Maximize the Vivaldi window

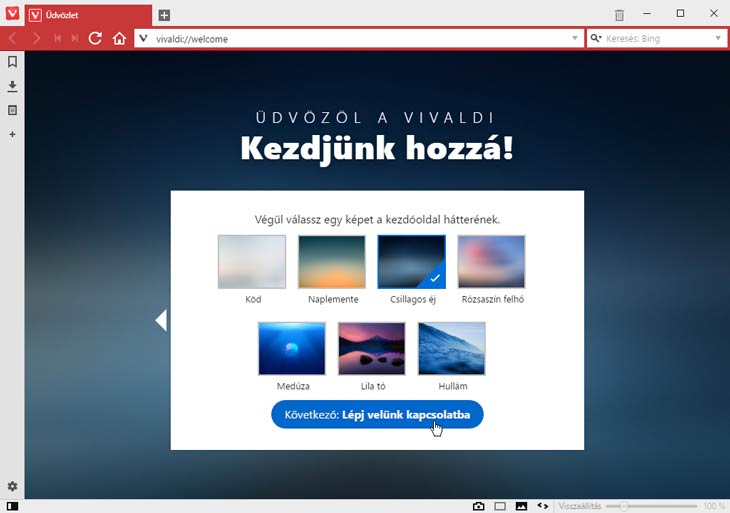680,14
